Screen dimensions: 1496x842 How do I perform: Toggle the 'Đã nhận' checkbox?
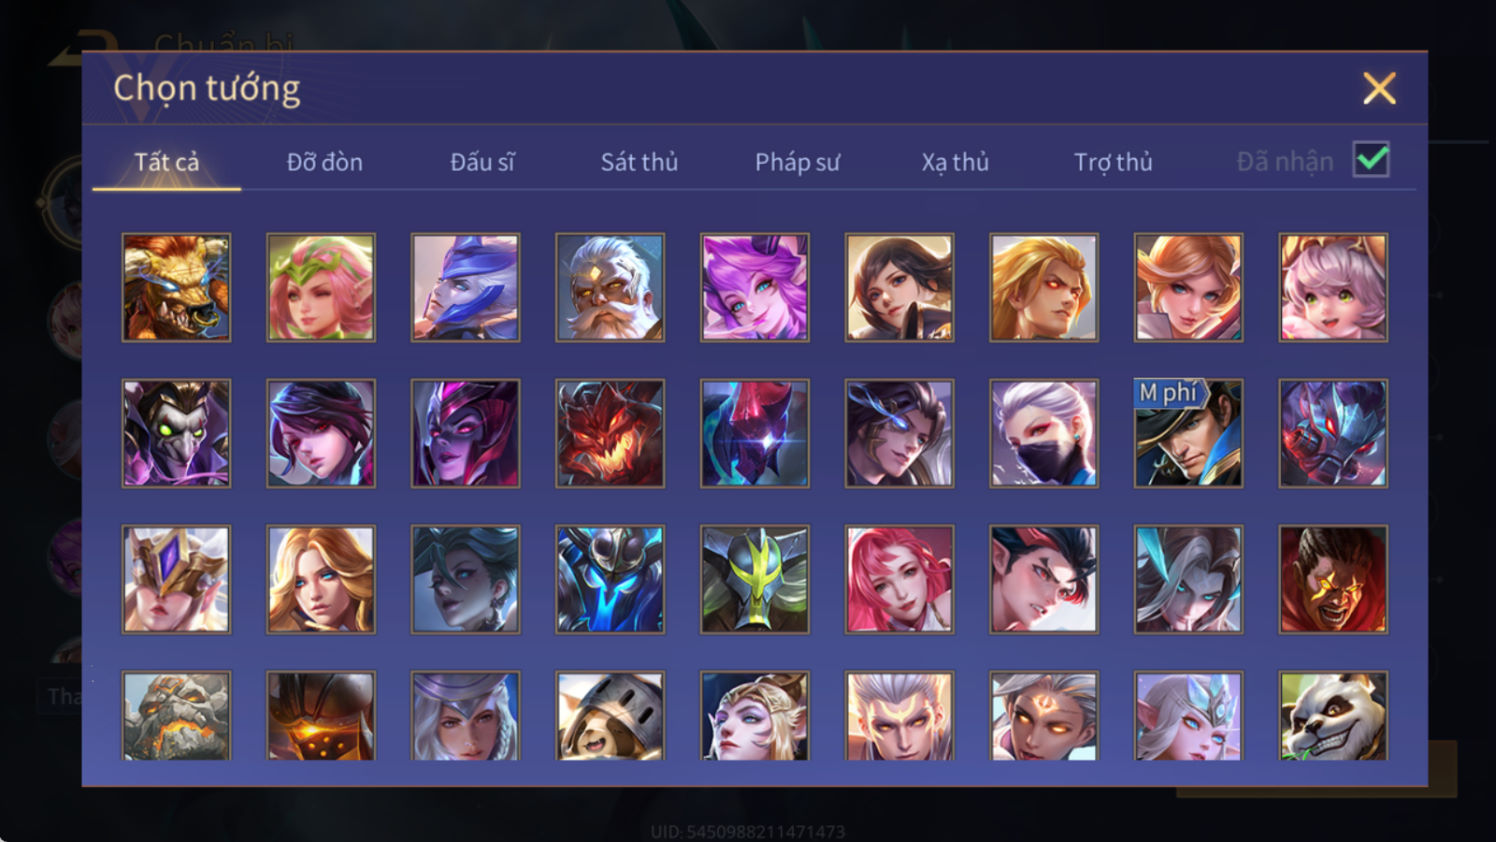point(1371,160)
